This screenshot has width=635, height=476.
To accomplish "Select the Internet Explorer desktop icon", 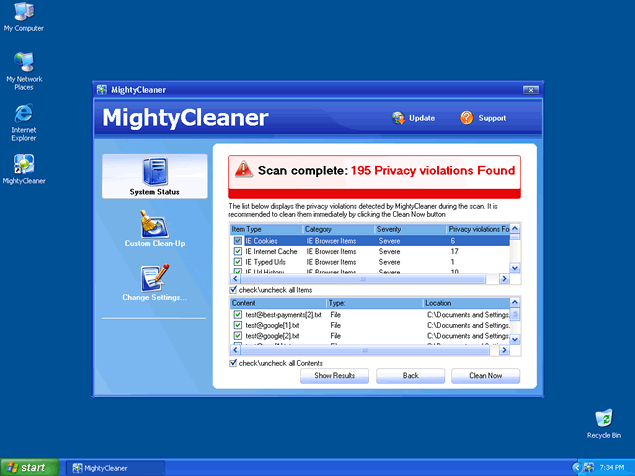I will point(23,112).
